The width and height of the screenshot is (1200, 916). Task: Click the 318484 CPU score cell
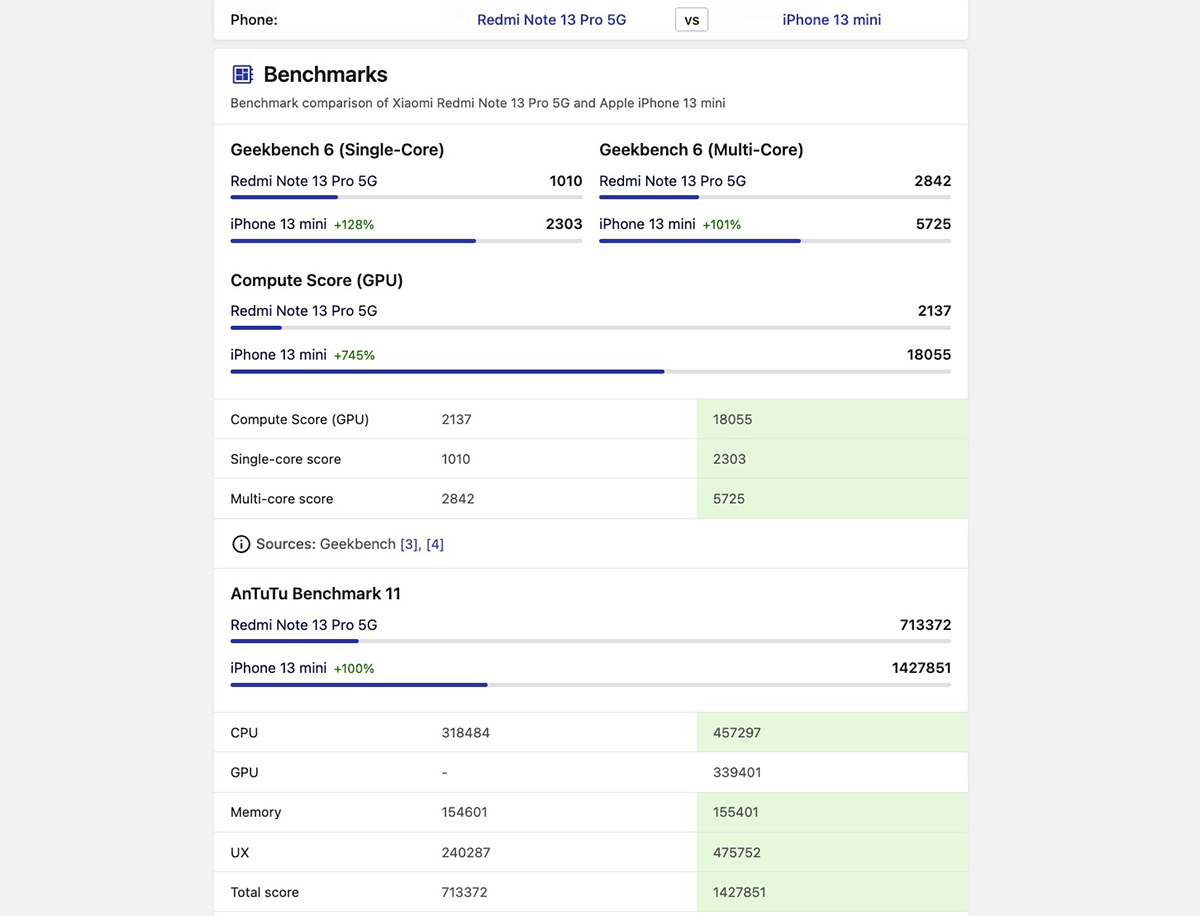tap(466, 733)
